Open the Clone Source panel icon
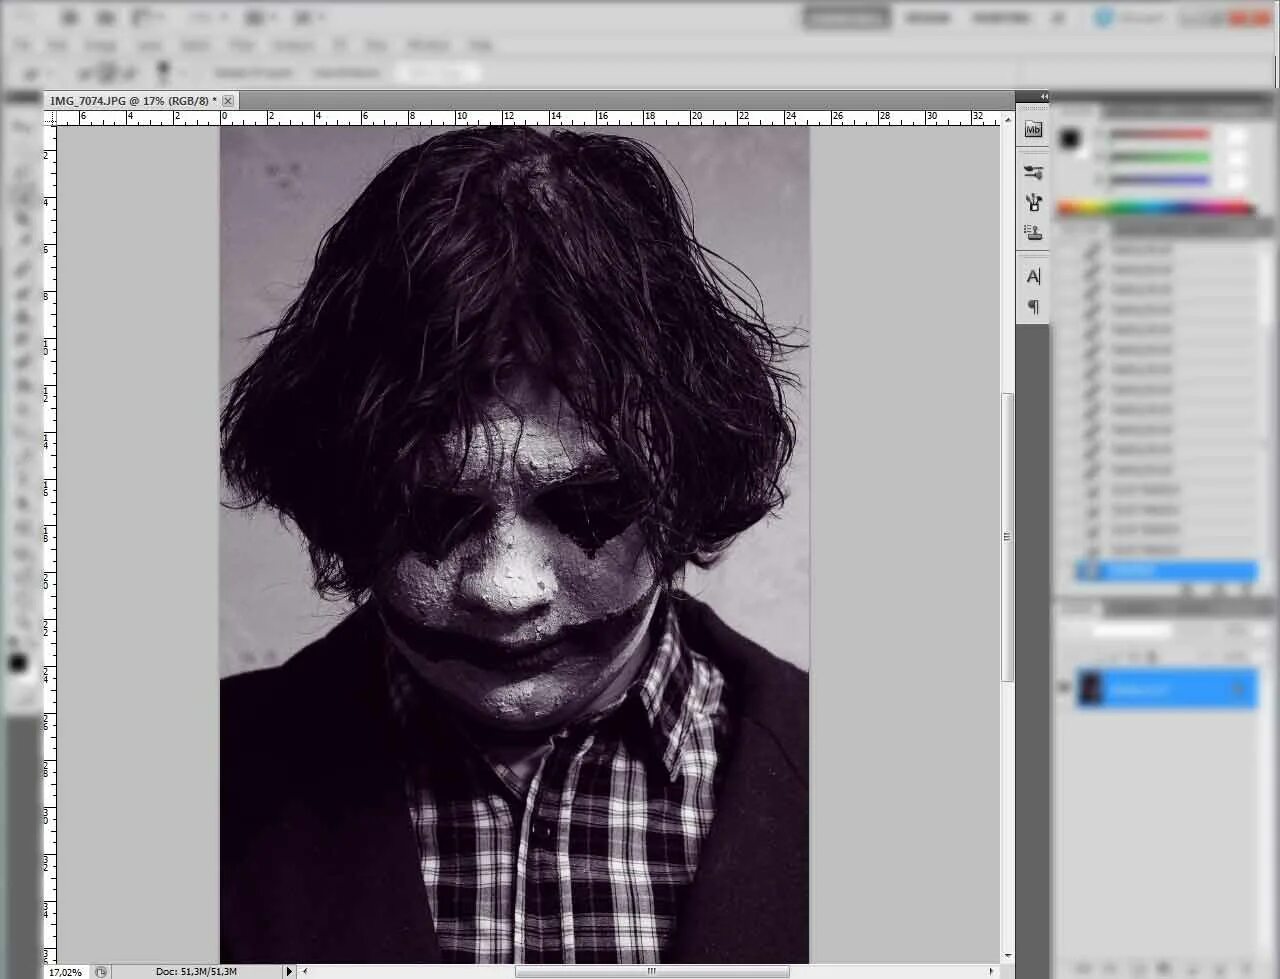Screen dimensions: 1280x979 coord(1033,232)
